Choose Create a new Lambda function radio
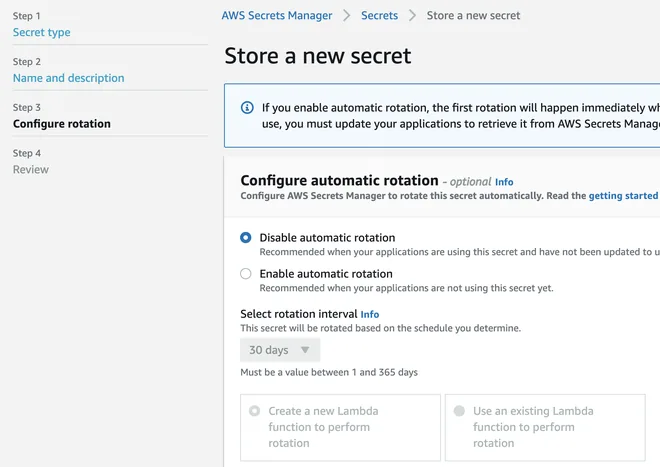 pos(254,411)
